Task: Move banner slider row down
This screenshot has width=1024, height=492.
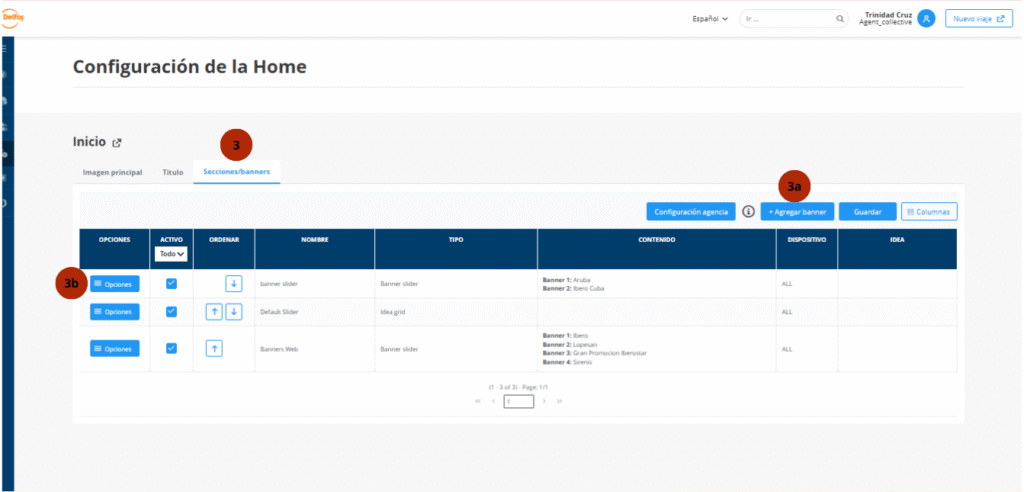Action: click(233, 284)
